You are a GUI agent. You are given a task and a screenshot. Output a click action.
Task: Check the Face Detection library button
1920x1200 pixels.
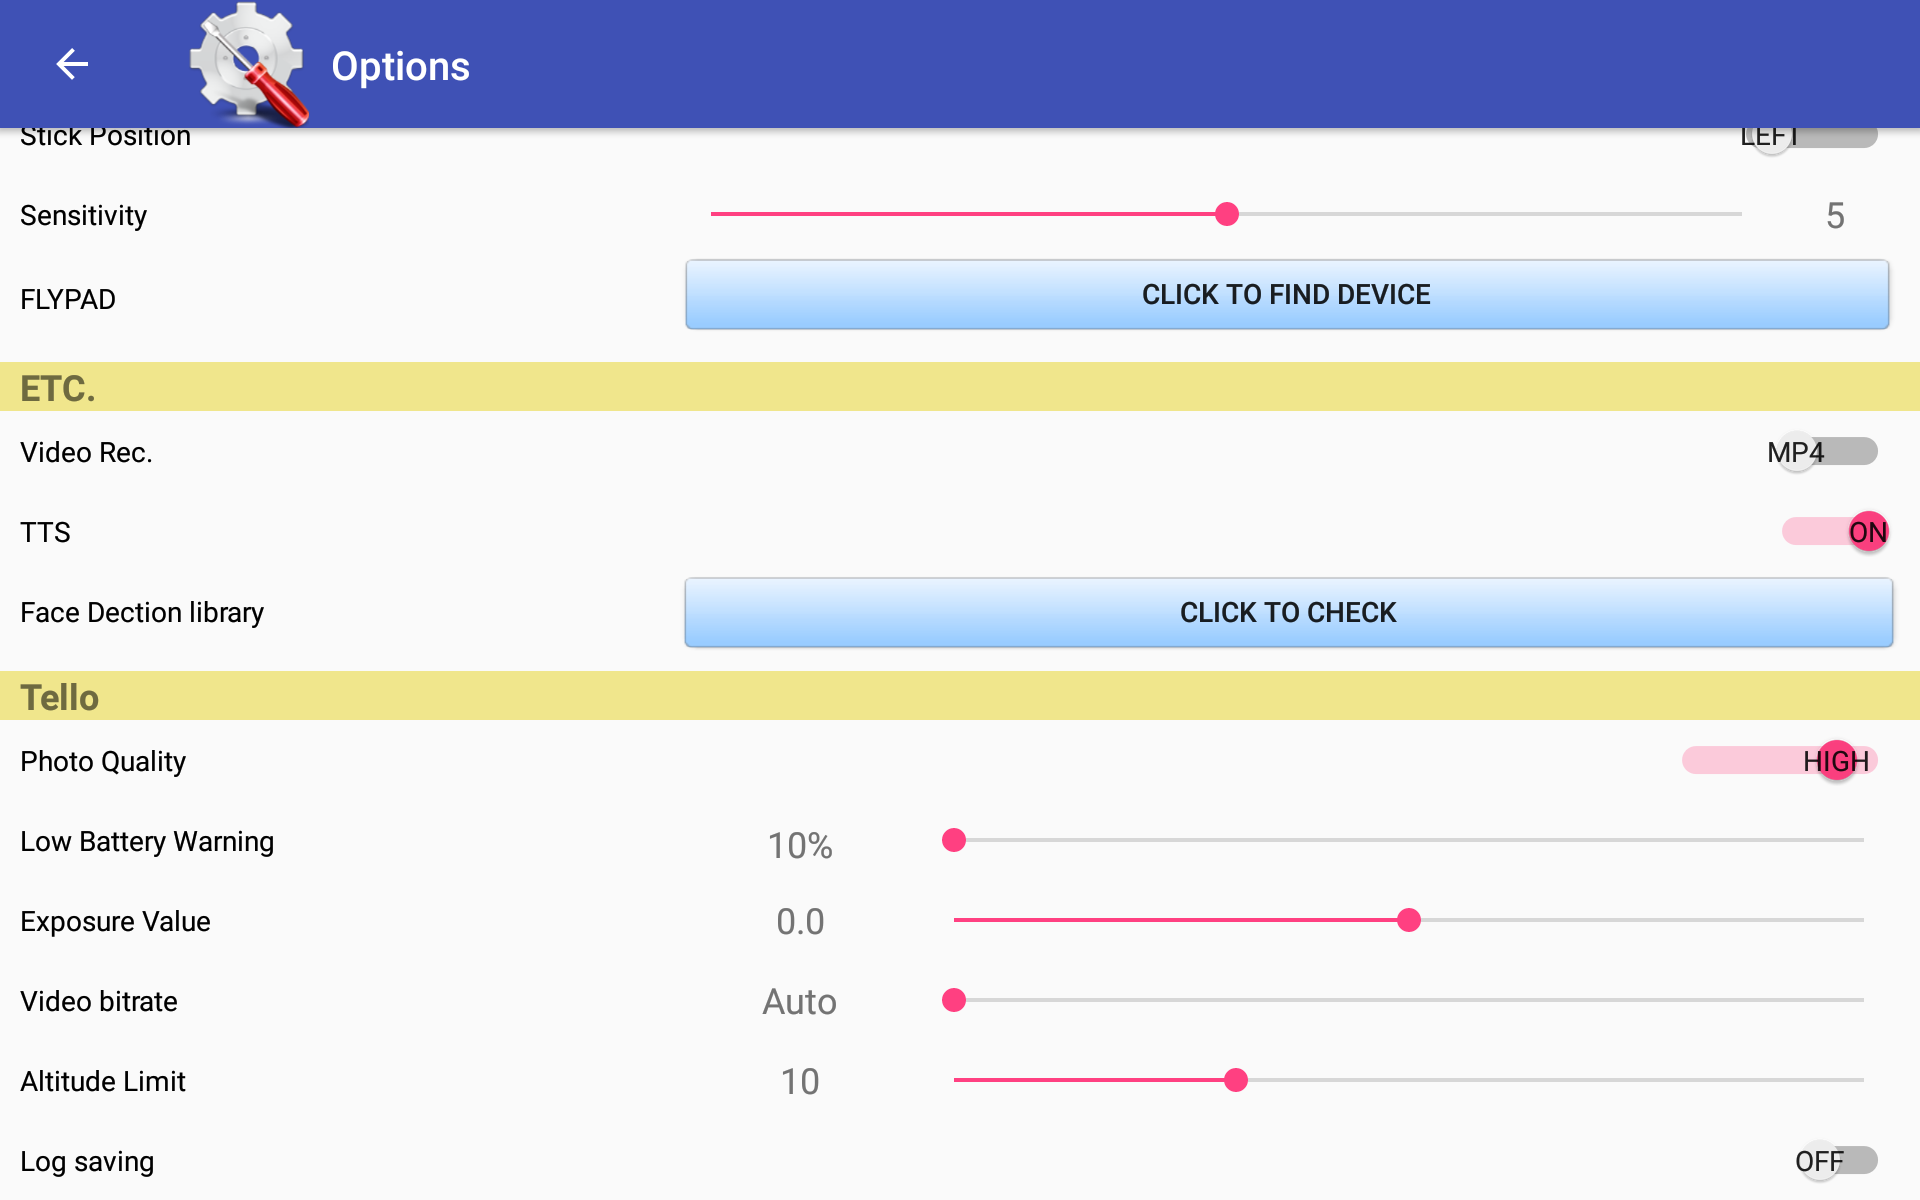point(1288,612)
